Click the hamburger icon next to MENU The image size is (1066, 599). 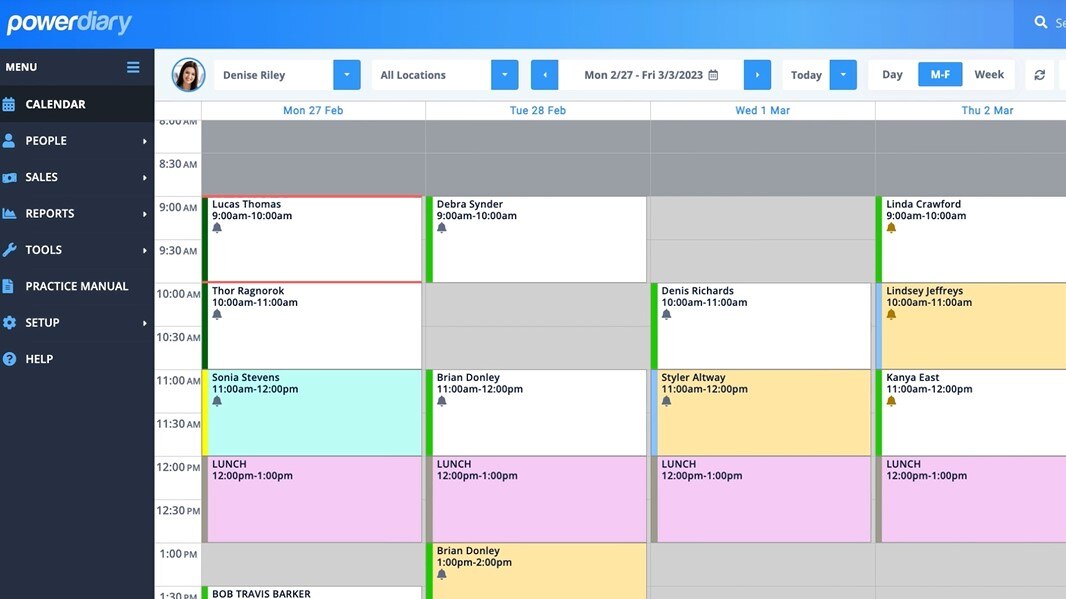(133, 66)
